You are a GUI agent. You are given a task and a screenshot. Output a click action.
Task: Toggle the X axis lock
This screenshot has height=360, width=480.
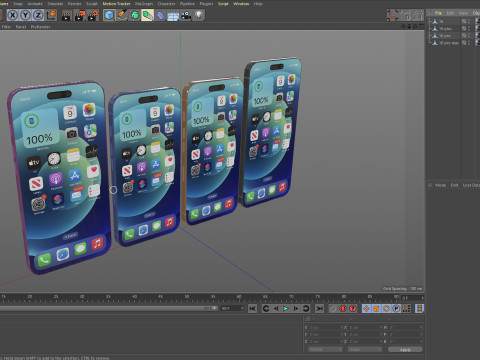(x=12, y=15)
